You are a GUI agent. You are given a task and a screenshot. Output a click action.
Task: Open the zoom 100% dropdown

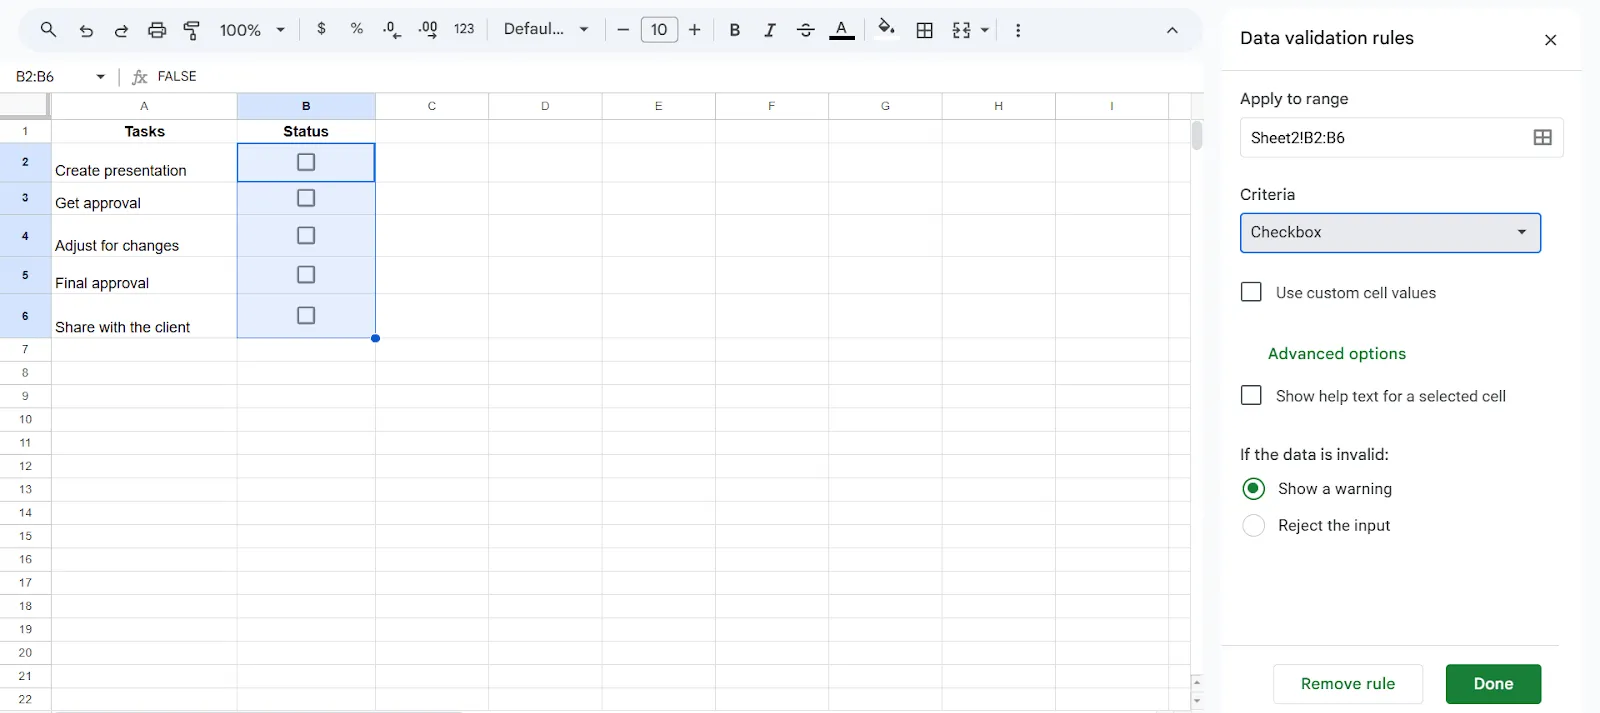(253, 30)
